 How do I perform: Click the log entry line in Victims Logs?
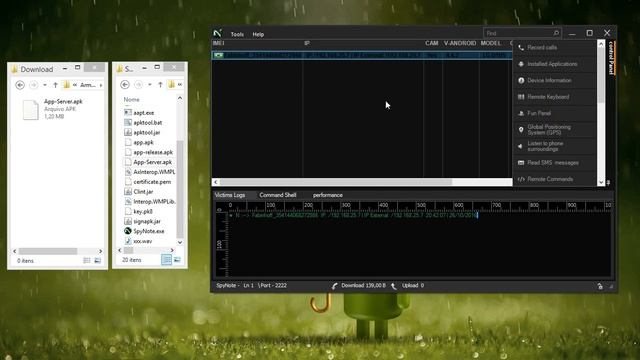tap(354, 215)
